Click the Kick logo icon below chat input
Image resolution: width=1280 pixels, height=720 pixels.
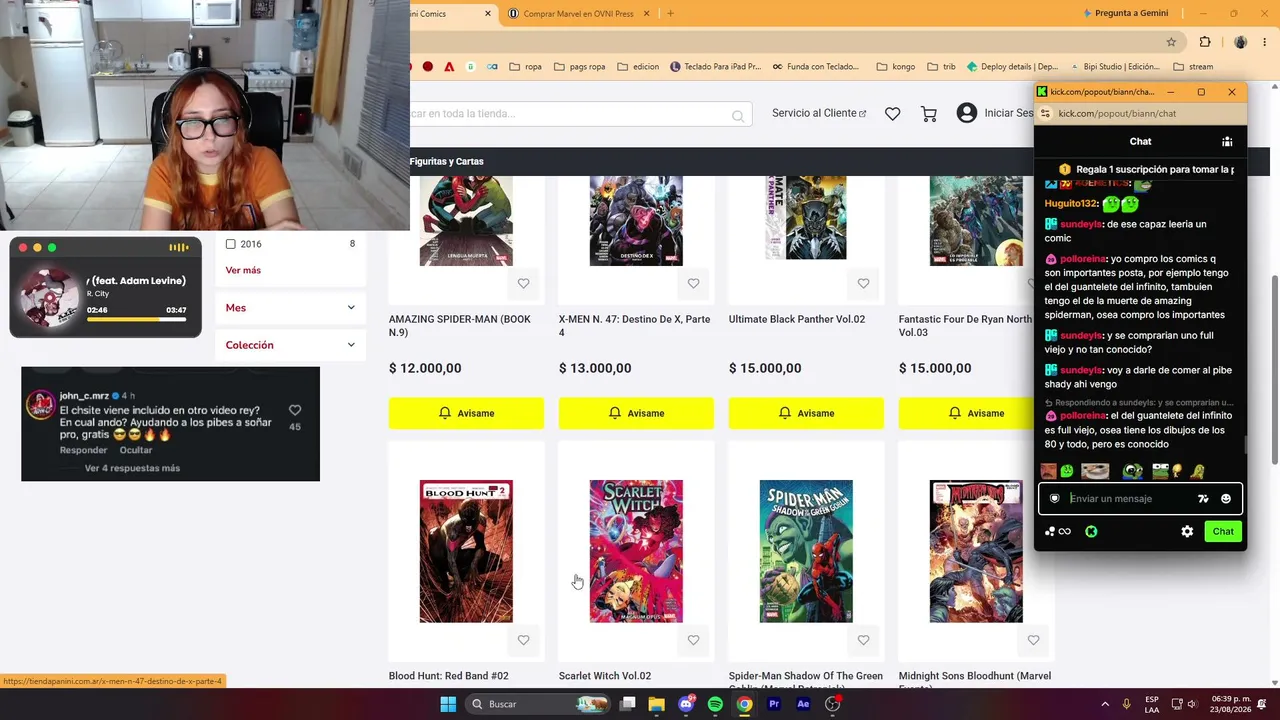(1091, 532)
